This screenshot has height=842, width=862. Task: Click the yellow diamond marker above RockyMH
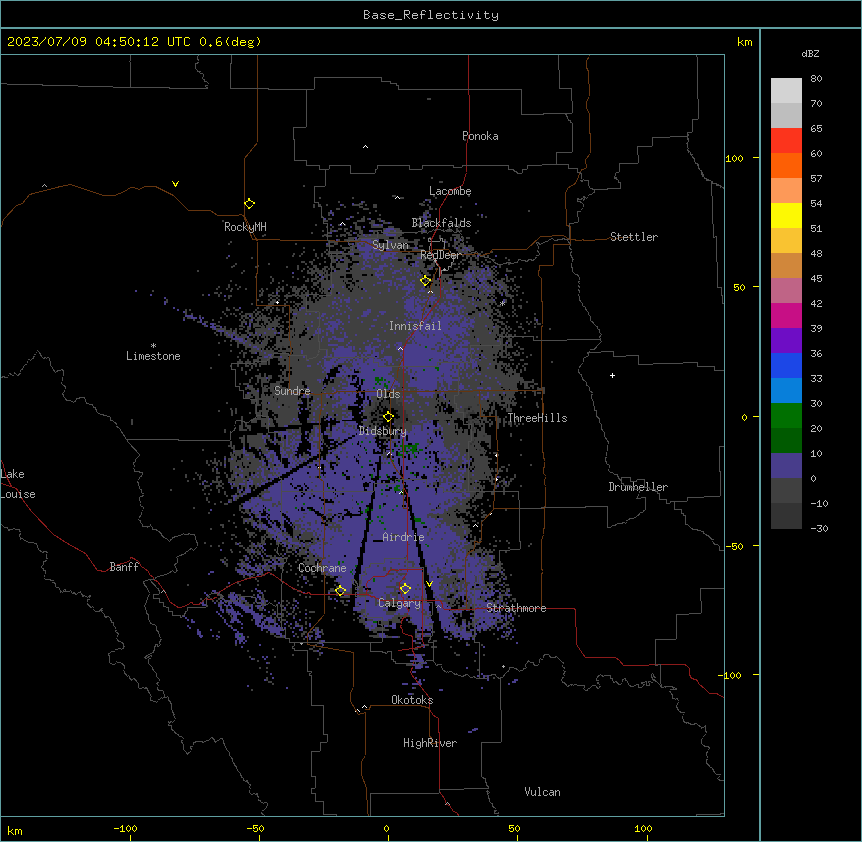tap(250, 204)
